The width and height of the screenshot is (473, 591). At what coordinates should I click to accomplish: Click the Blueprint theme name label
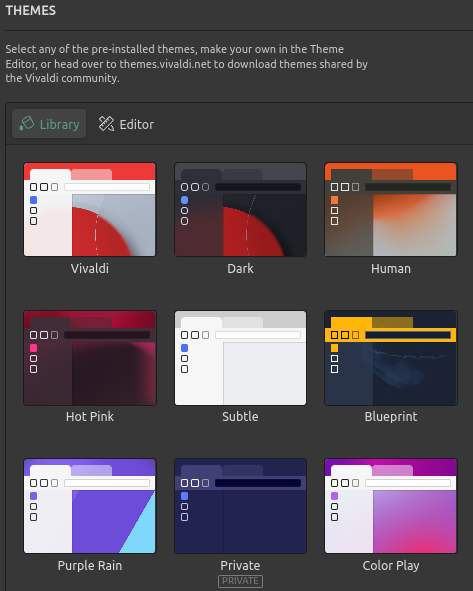point(391,416)
